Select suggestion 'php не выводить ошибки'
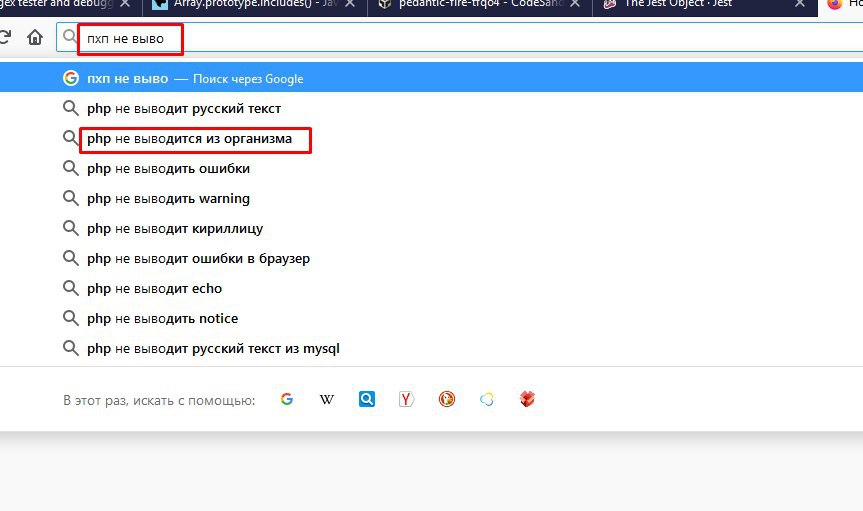This screenshot has height=511, width=863. (x=432, y=168)
